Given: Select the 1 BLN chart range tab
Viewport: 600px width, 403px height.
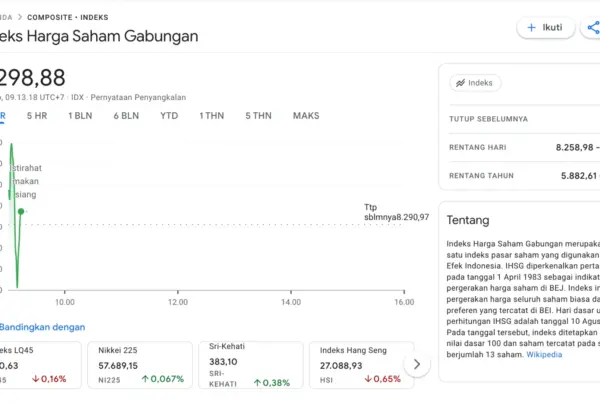Looking at the screenshot, I should (x=80, y=116).
